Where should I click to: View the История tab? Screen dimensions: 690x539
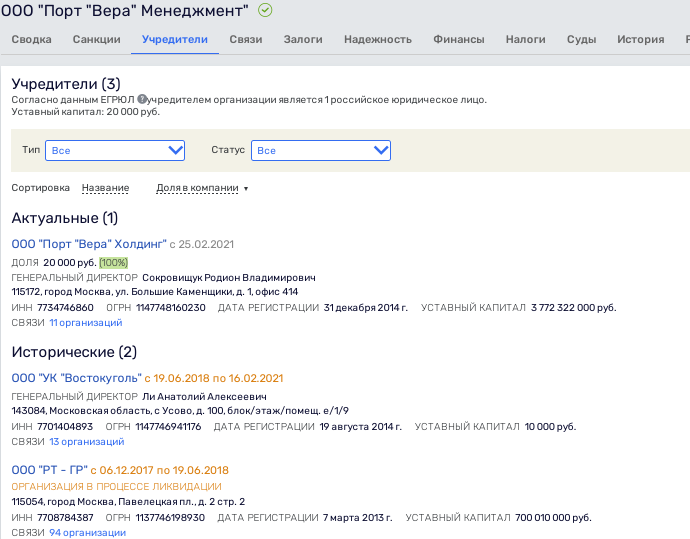(x=640, y=40)
